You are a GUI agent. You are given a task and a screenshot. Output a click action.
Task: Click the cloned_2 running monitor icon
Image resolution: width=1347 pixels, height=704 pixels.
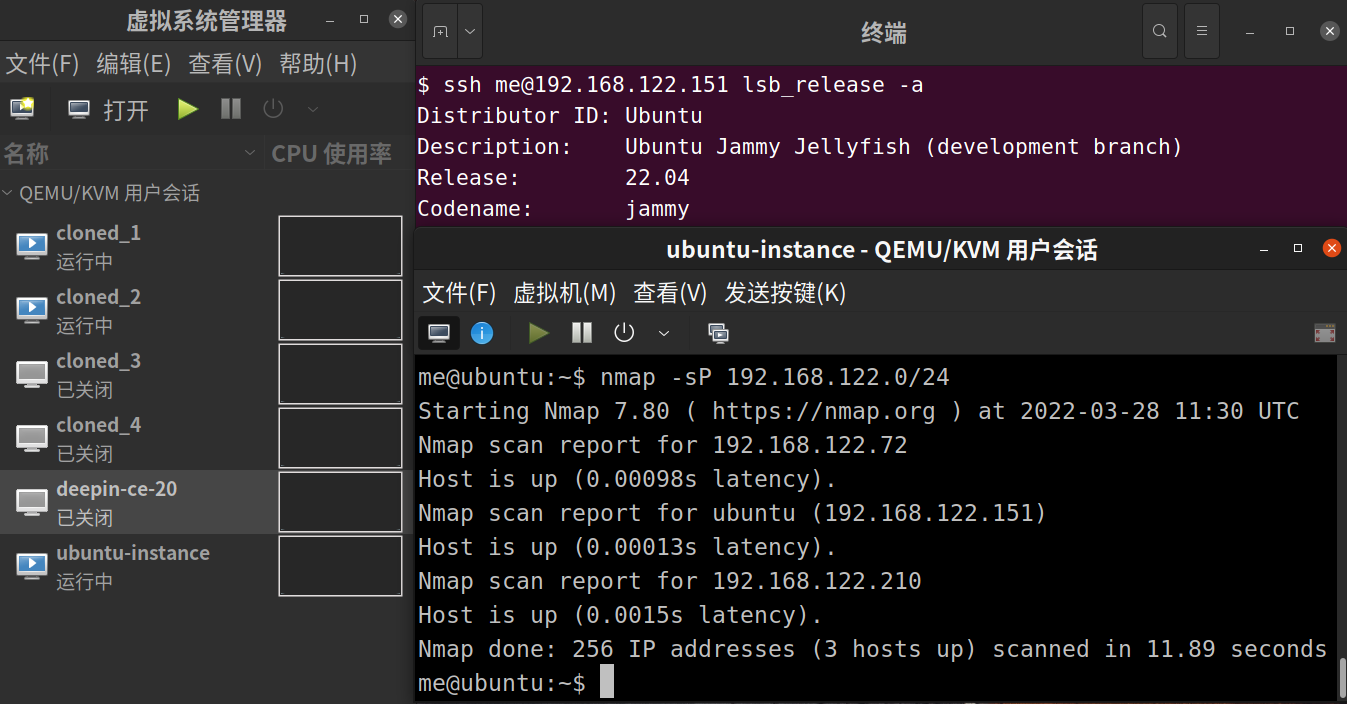click(x=32, y=309)
